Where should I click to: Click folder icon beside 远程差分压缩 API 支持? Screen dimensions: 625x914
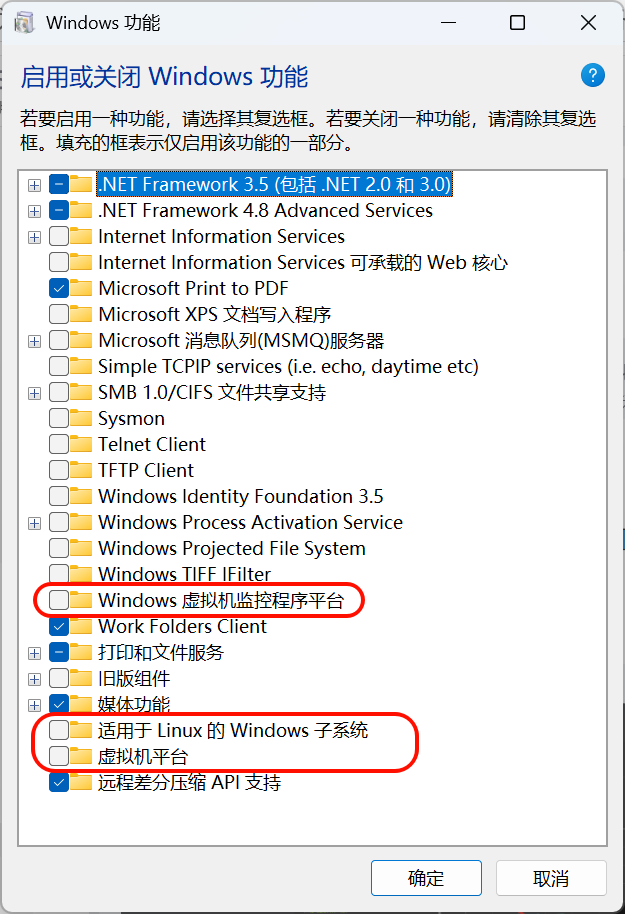point(81,782)
